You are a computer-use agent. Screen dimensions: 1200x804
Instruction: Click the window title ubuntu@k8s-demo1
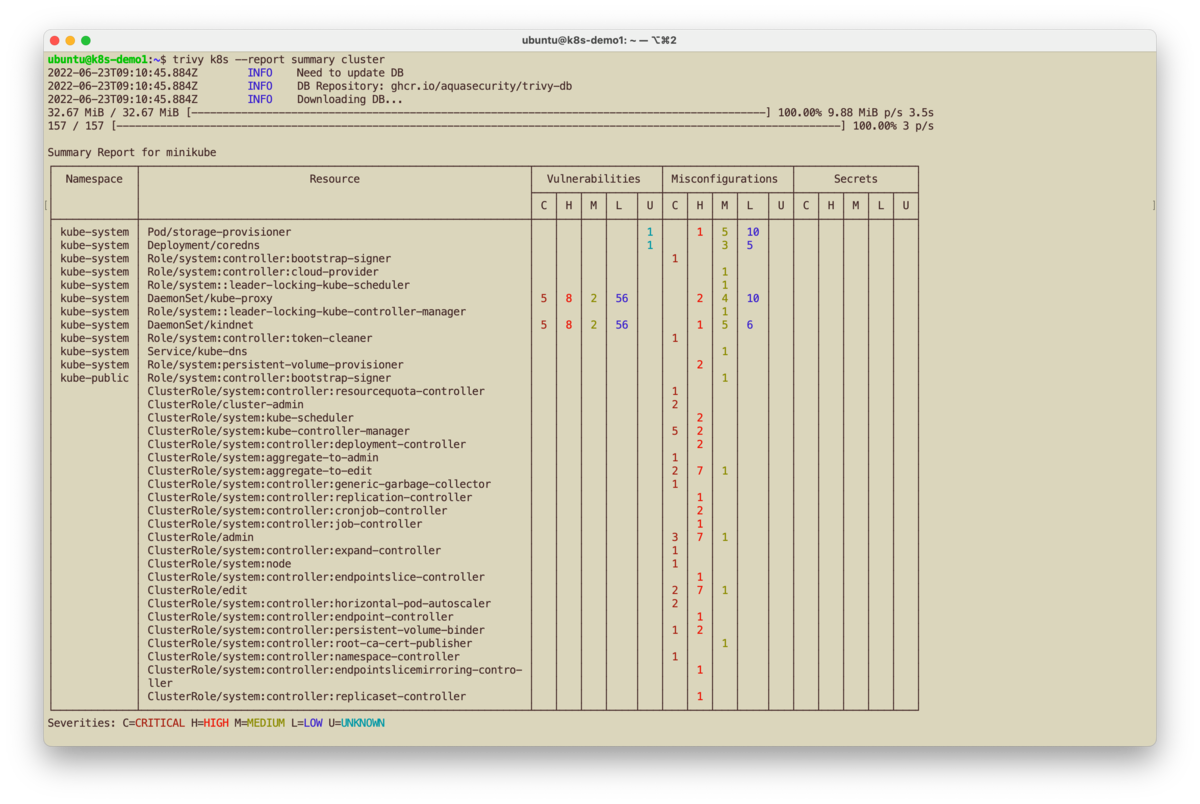point(600,40)
